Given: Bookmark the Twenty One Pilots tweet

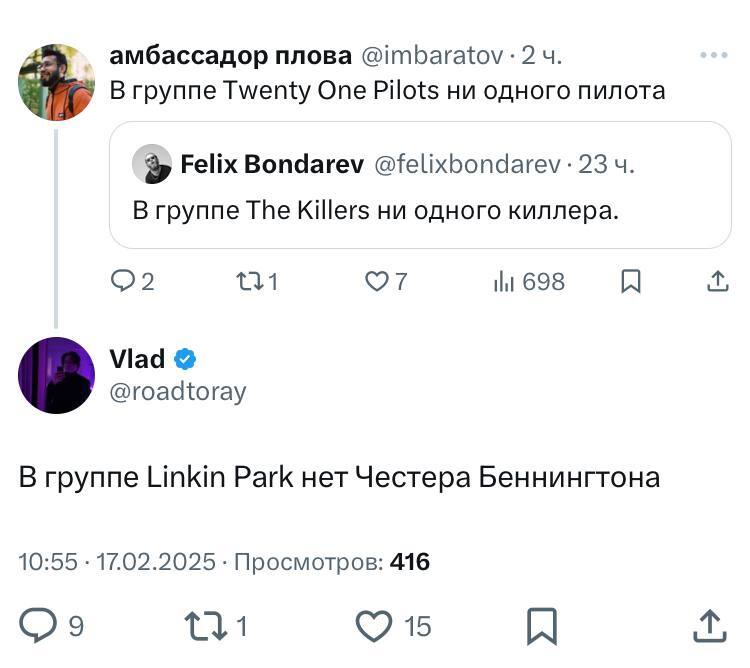Looking at the screenshot, I should 631,282.
